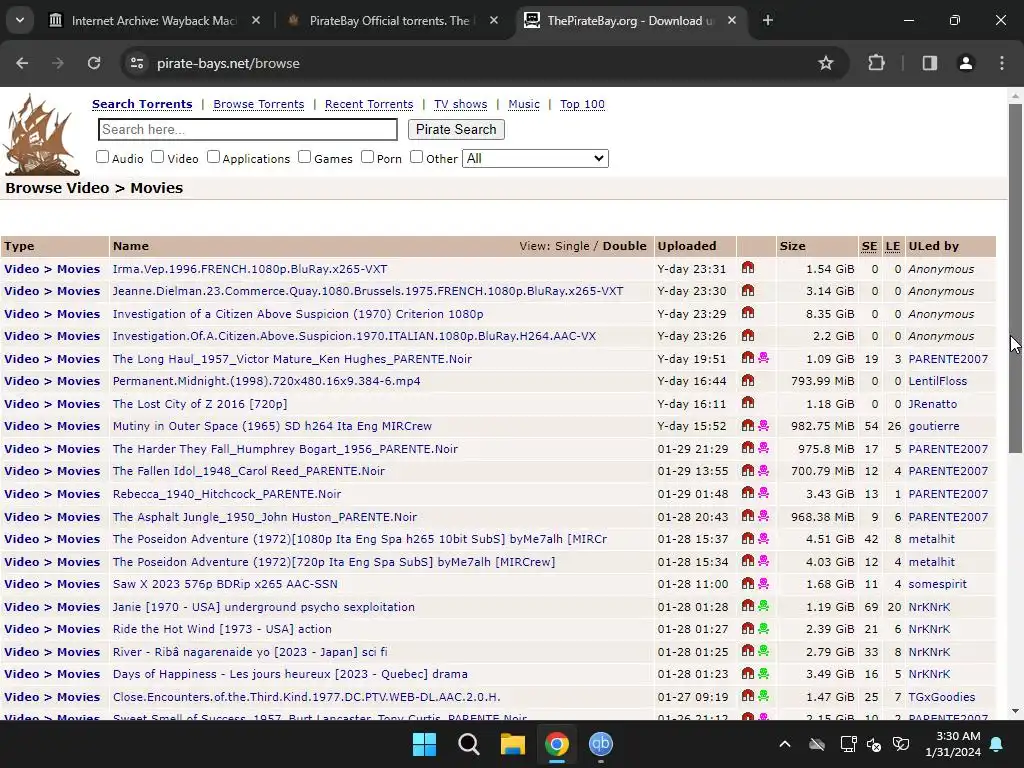This screenshot has height=768, width=1024.
Task: Click magnet icon for Jeanne.Dielman torrent
Action: click(x=748, y=290)
